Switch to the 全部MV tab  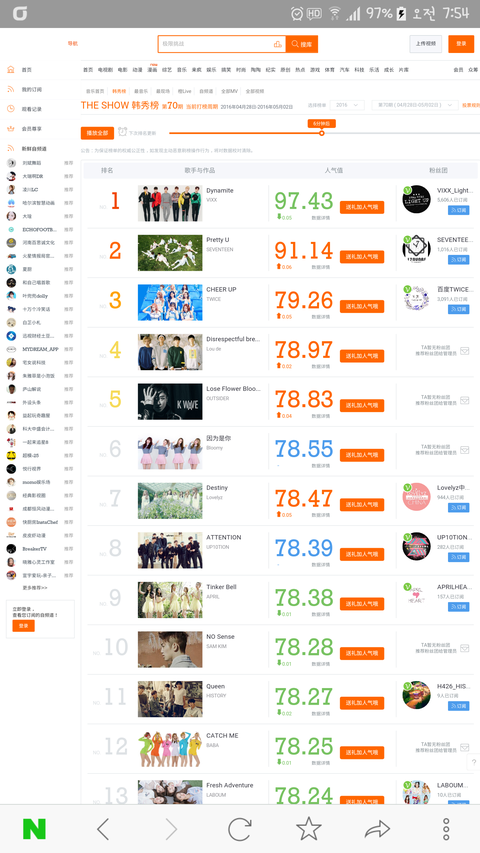point(229,91)
